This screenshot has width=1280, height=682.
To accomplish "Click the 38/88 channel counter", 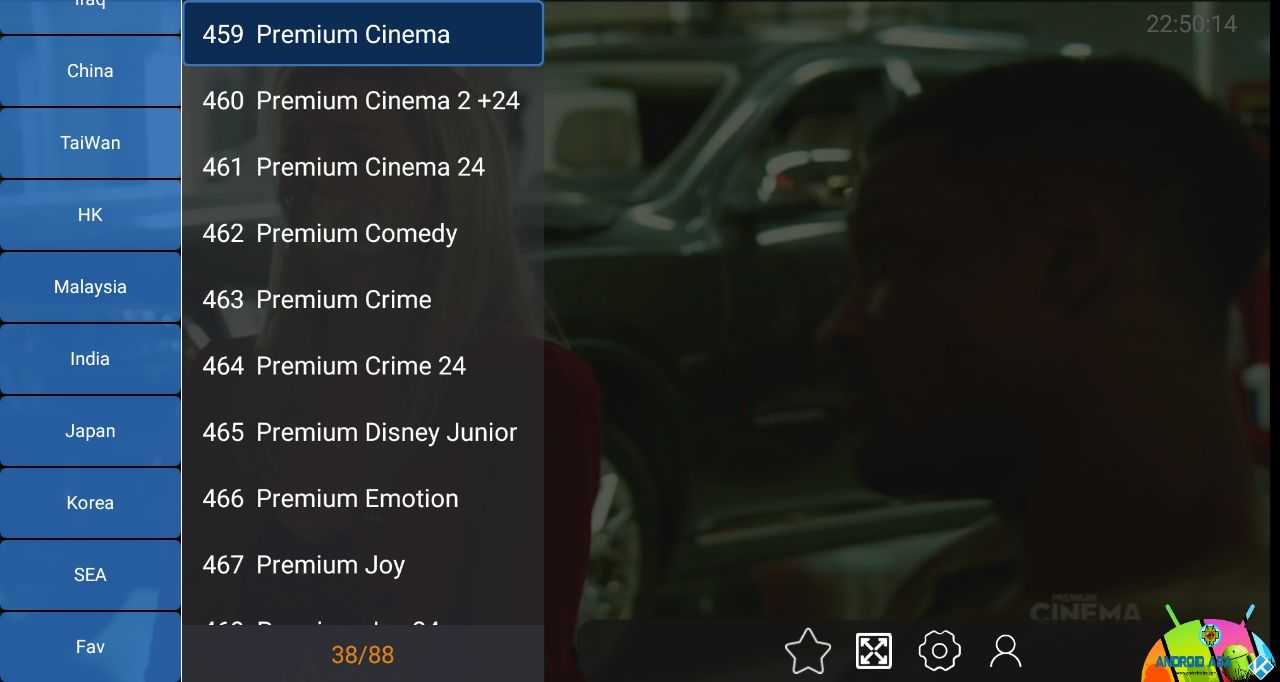I will coord(363,655).
